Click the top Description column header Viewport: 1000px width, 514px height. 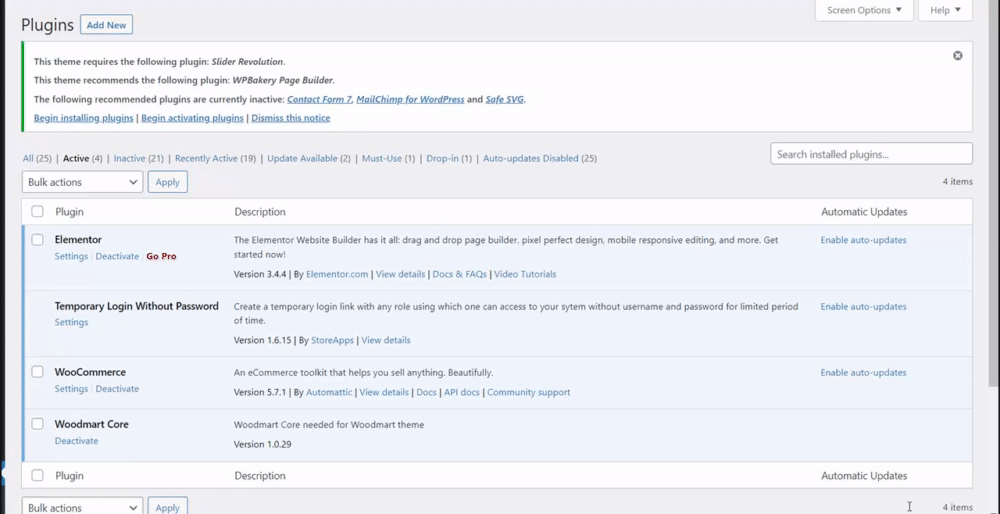260,212
